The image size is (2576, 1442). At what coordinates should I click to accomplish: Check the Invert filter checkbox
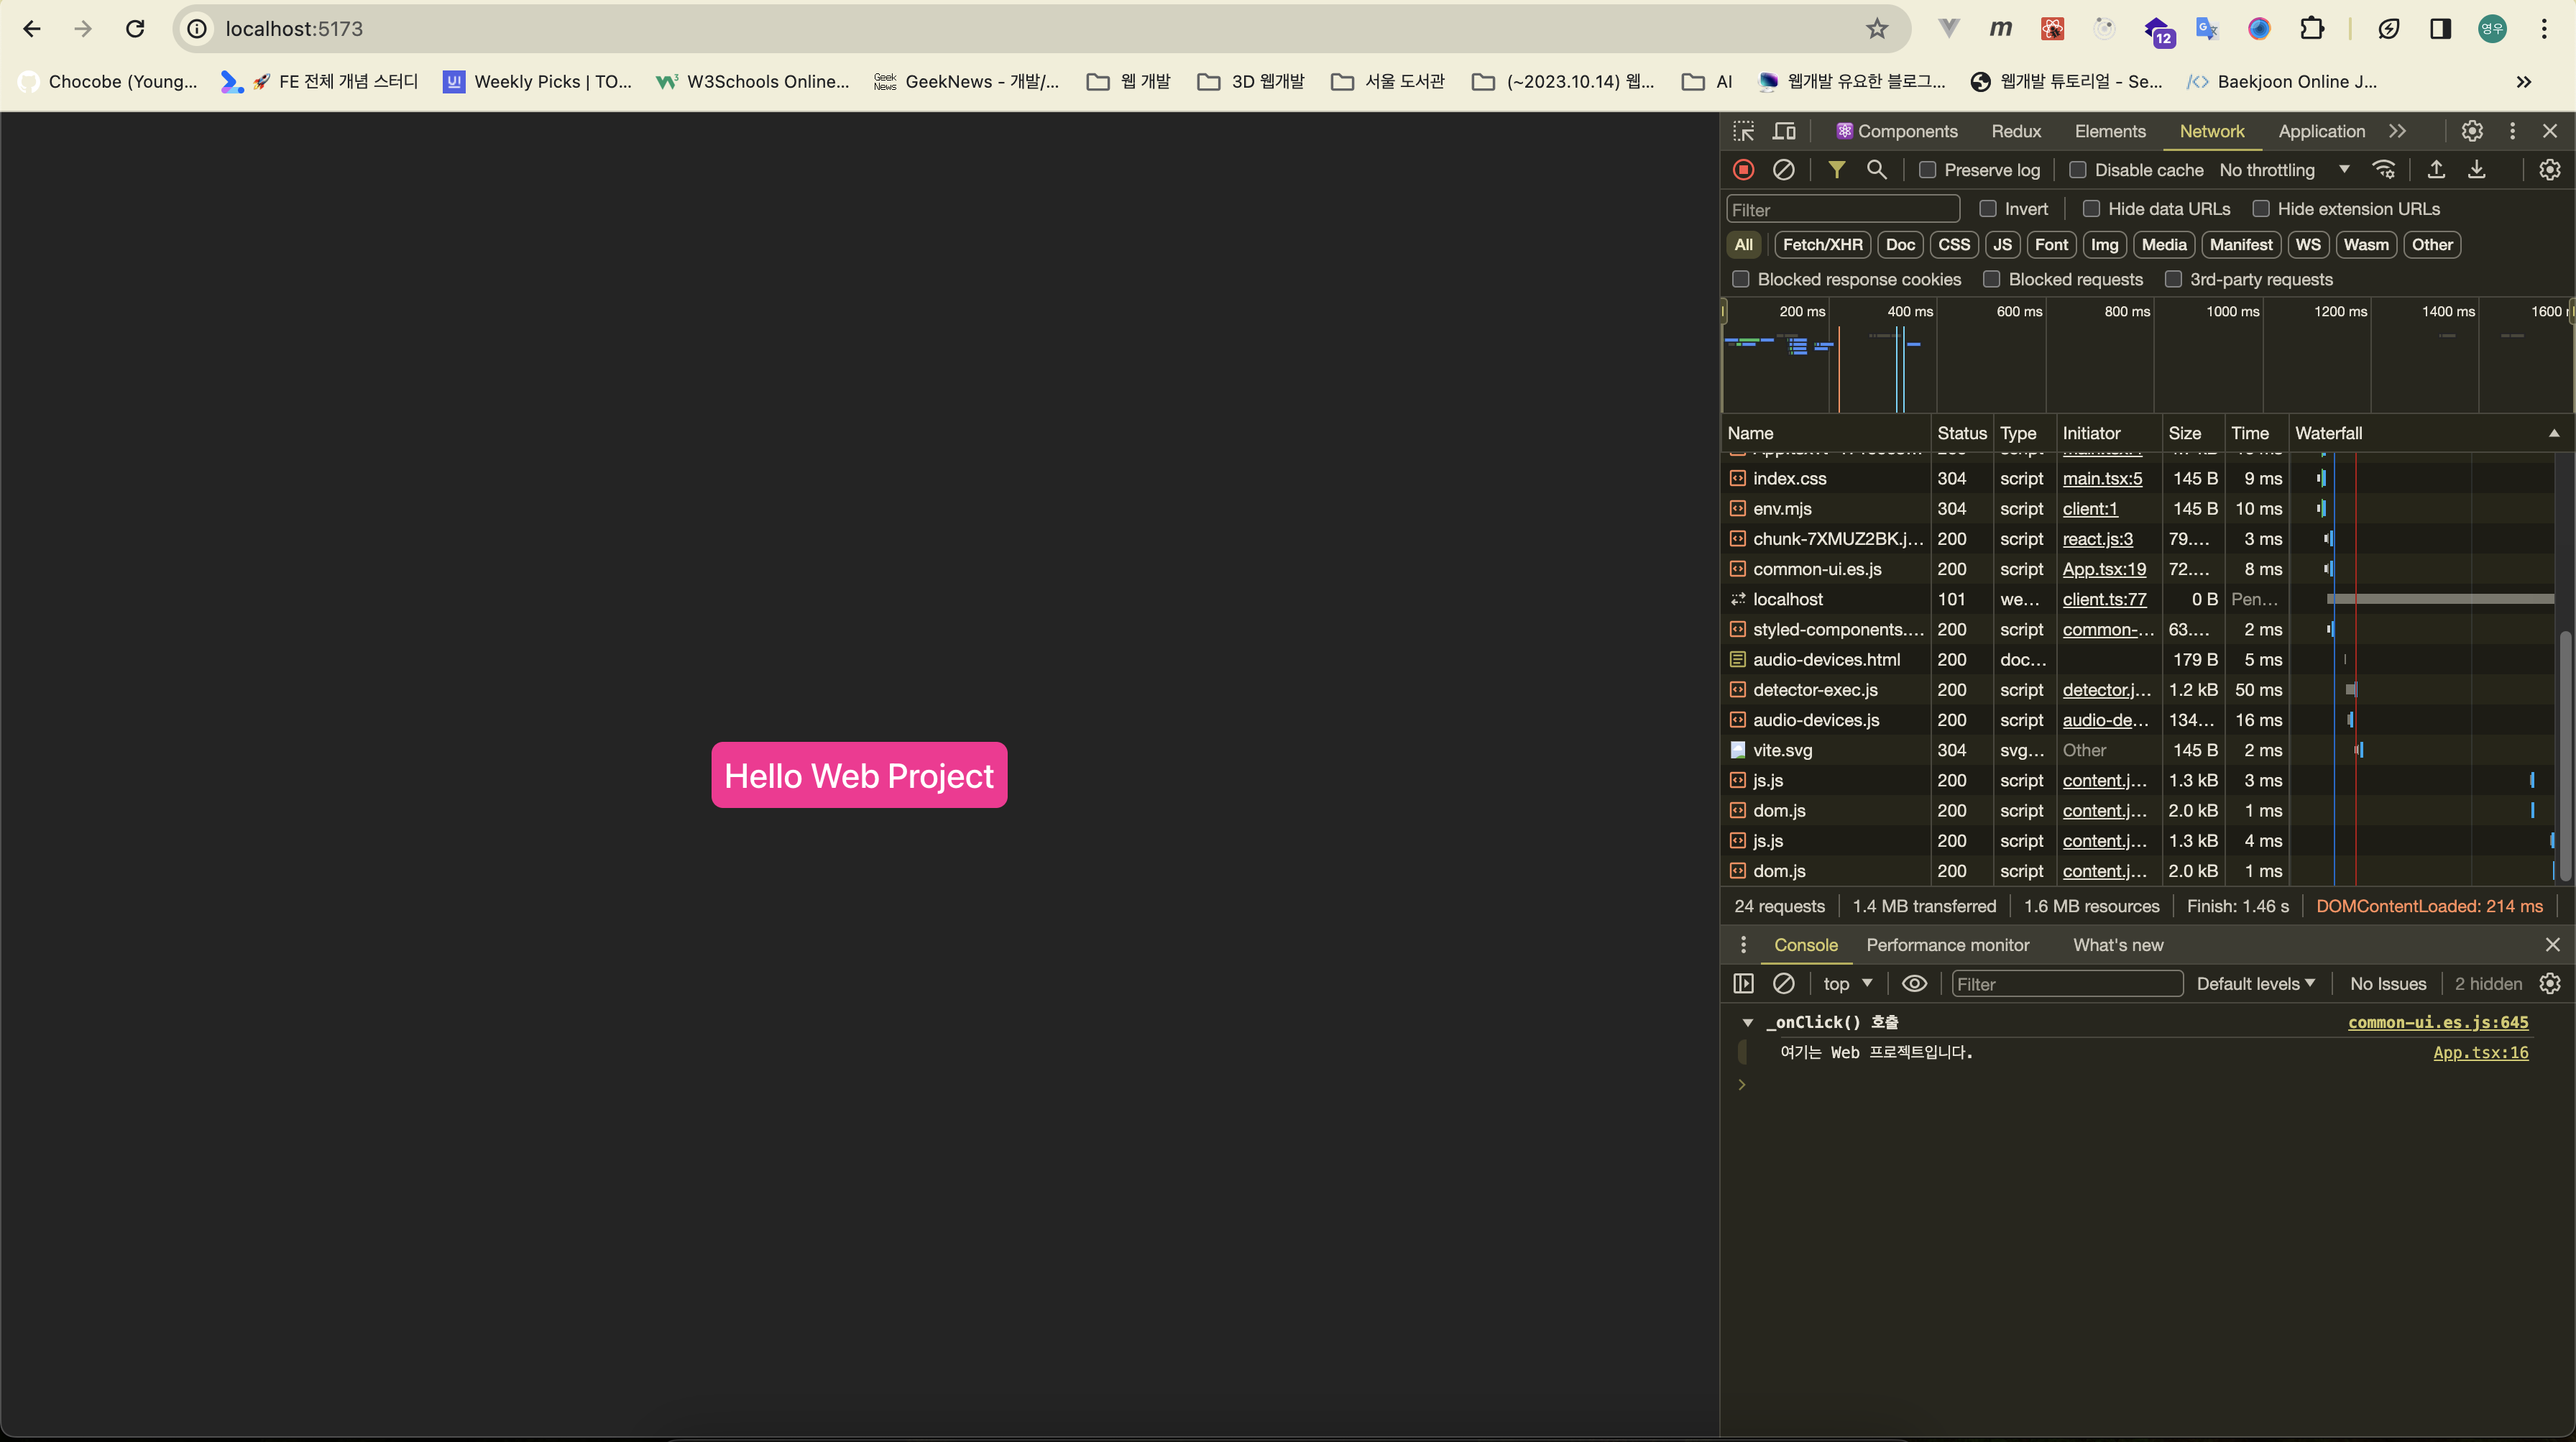coord(1988,209)
